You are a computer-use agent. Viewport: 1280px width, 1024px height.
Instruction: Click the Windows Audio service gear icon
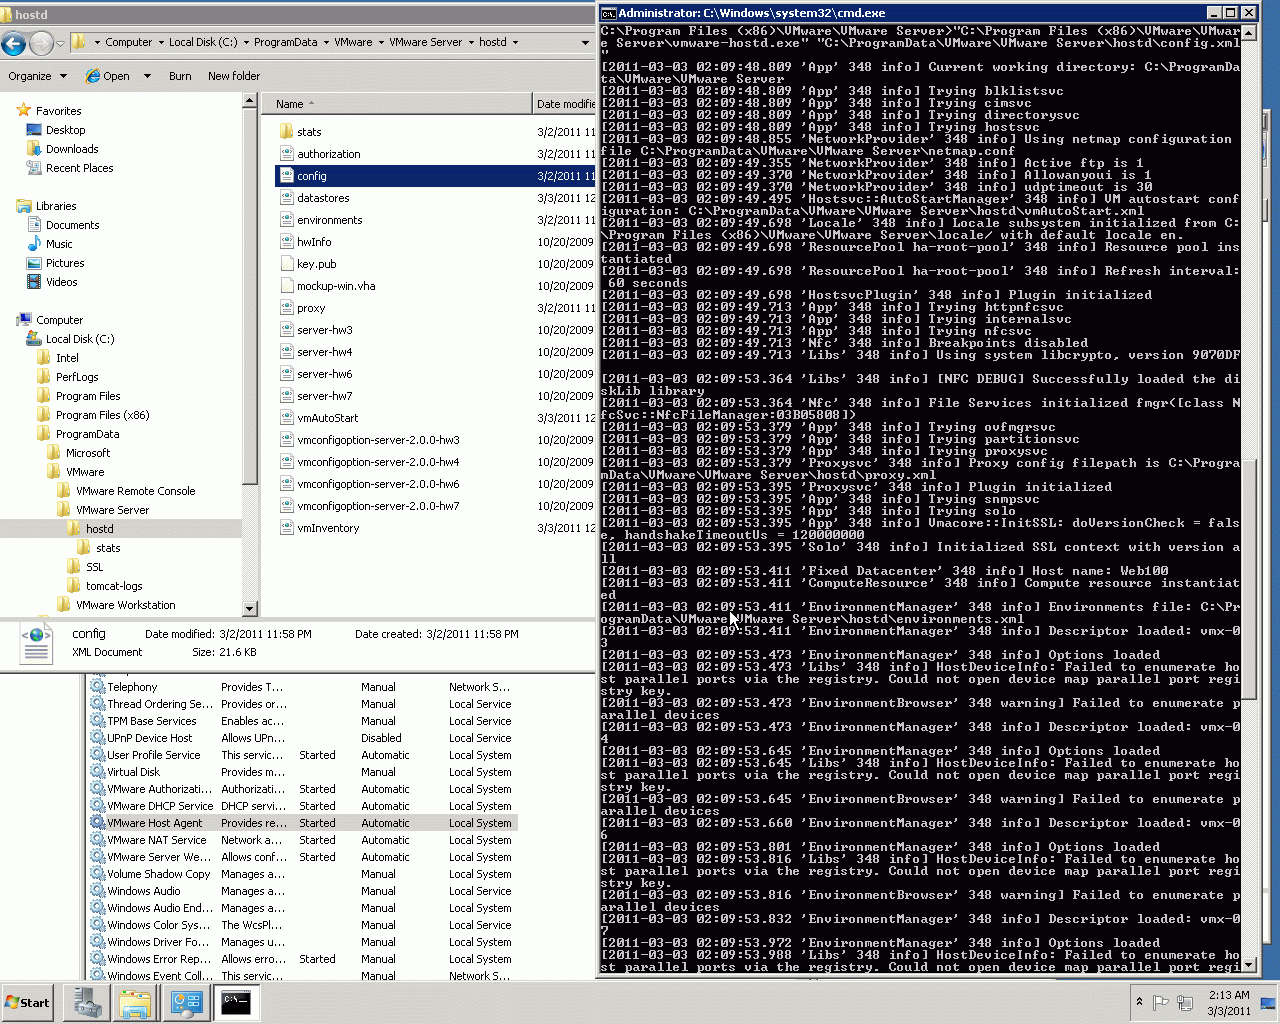pos(98,891)
